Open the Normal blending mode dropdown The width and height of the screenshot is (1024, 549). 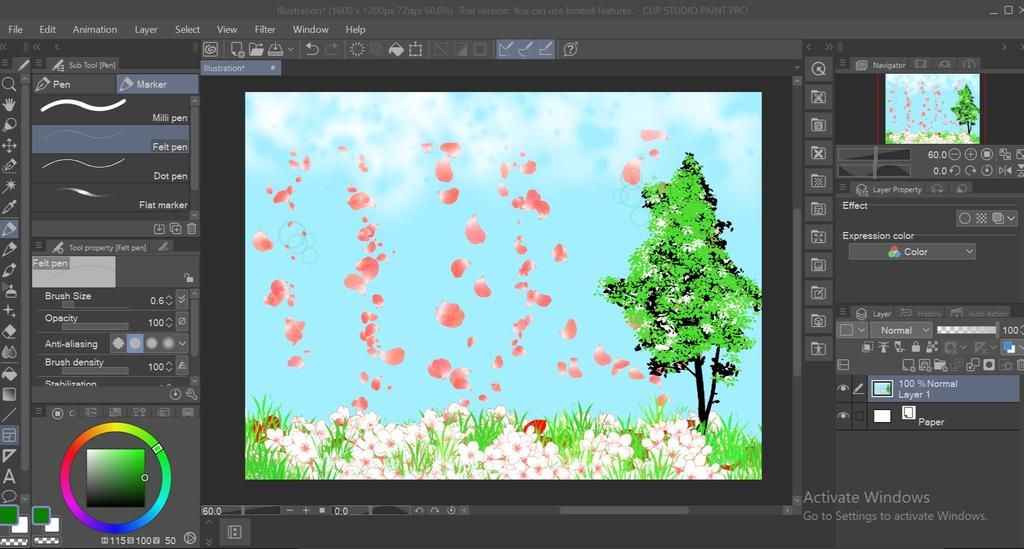pyautogui.click(x=901, y=330)
